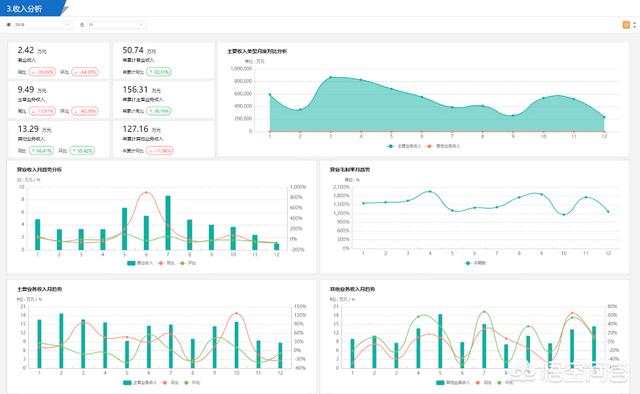The height and width of the screenshot is (394, 640).
Task: Click the orange settings icon at top right
Action: point(626,25)
